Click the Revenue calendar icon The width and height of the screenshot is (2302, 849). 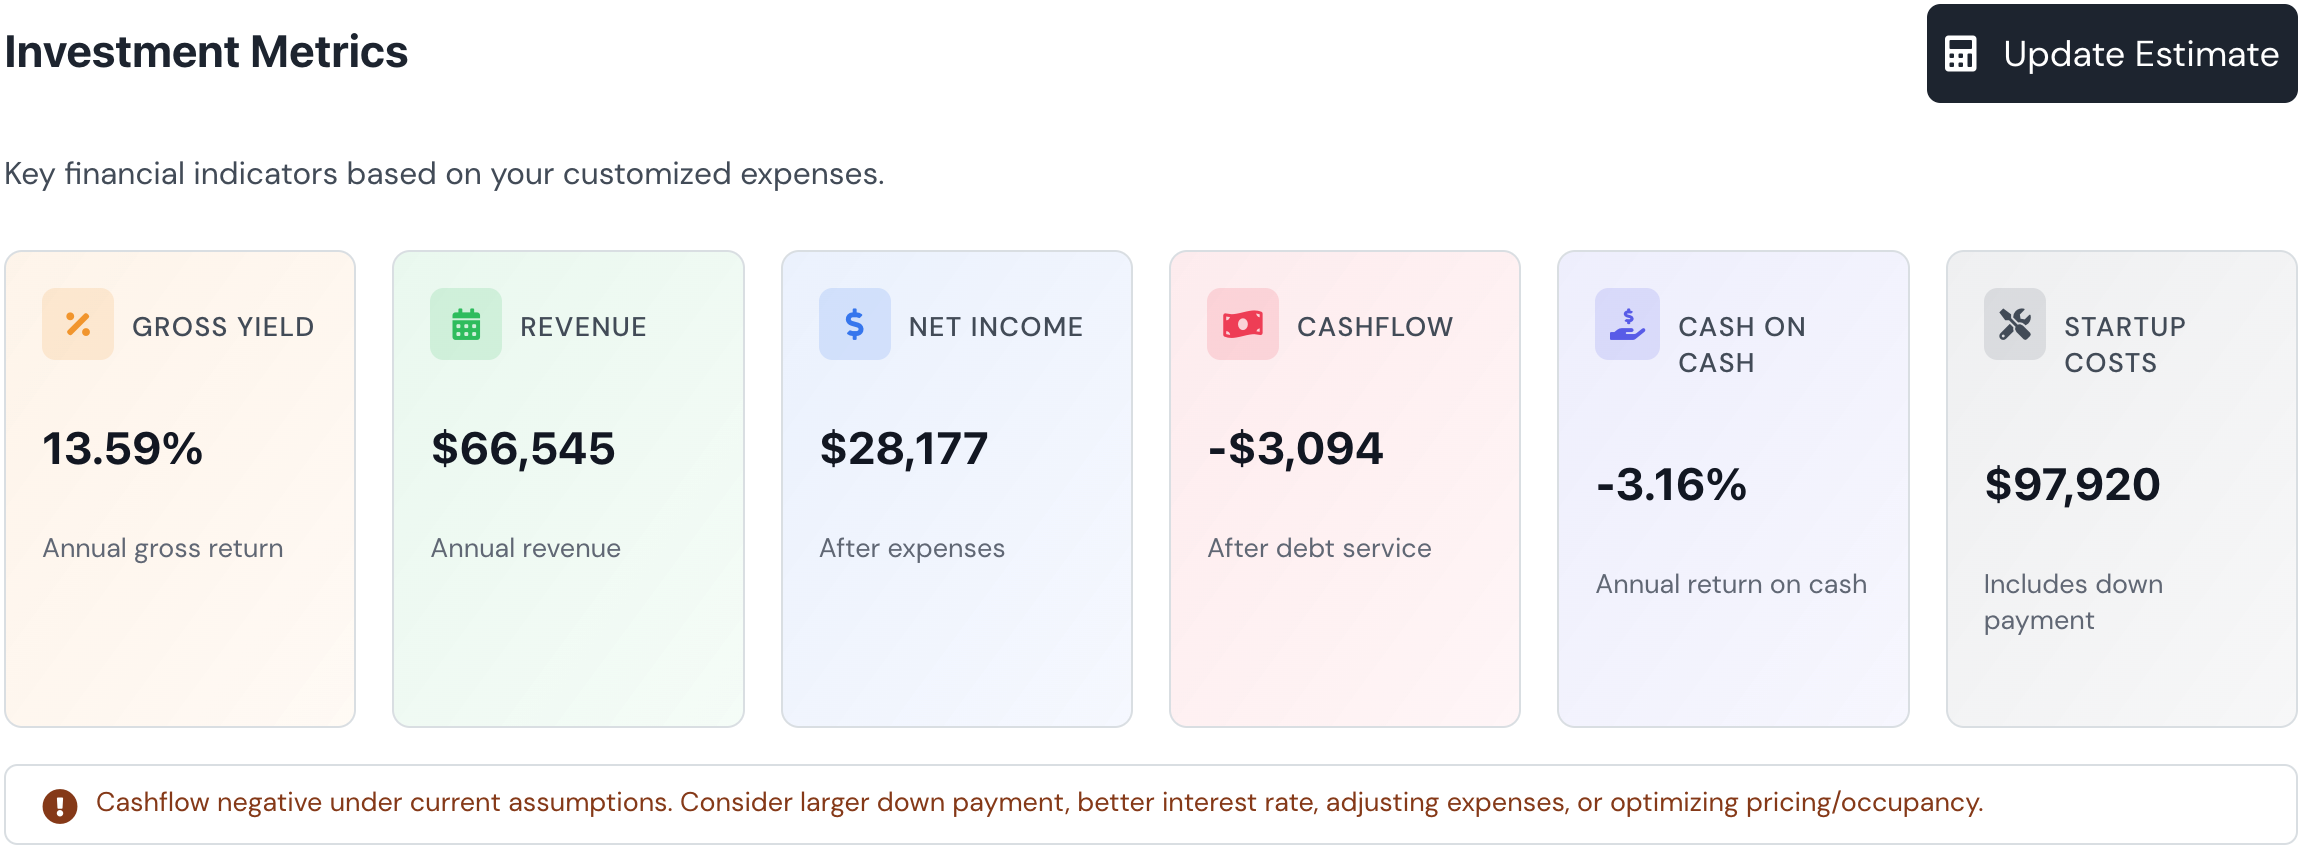coord(466,324)
